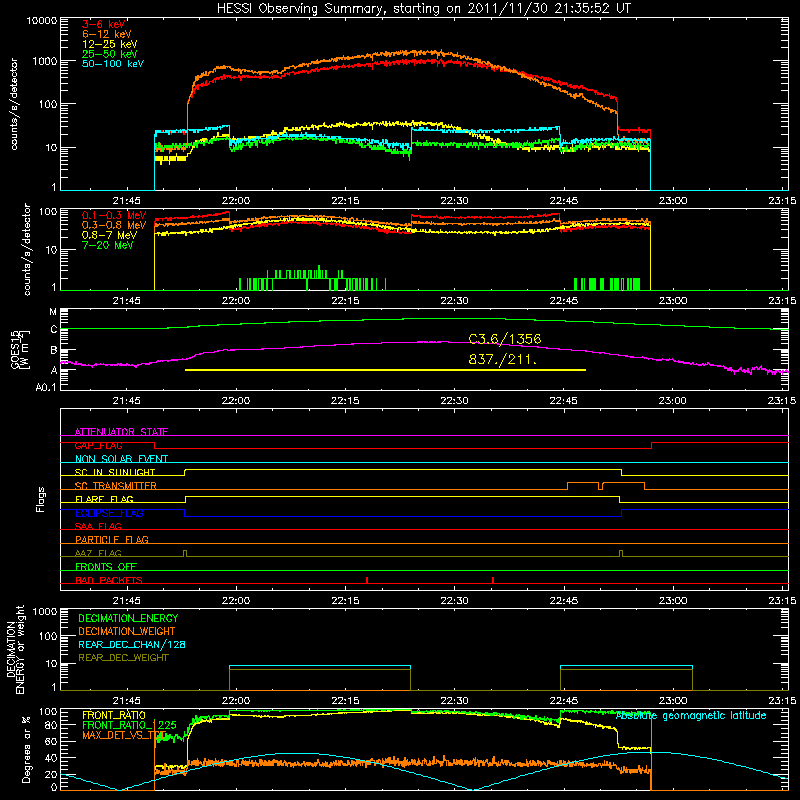This screenshot has width=800, height=800.
Task: Click the second BAD_PACKETS red tick marker
Action: click(x=493, y=580)
